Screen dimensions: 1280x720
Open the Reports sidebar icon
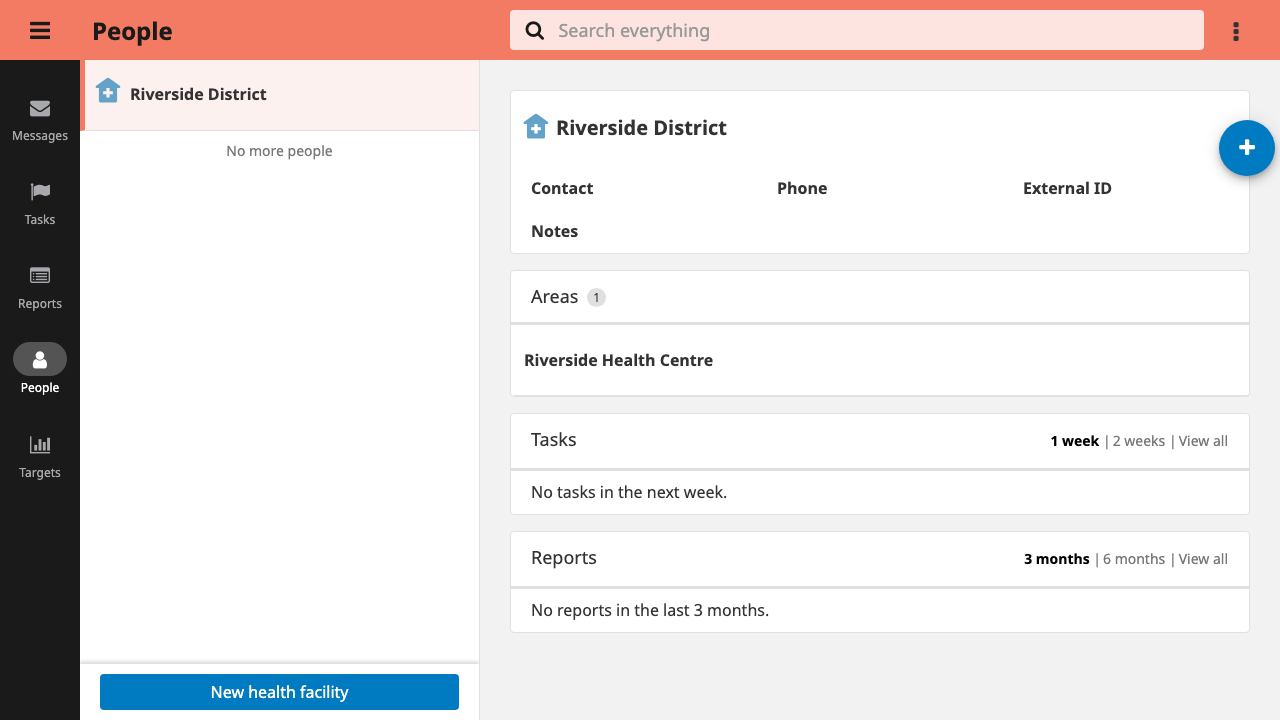(x=40, y=276)
